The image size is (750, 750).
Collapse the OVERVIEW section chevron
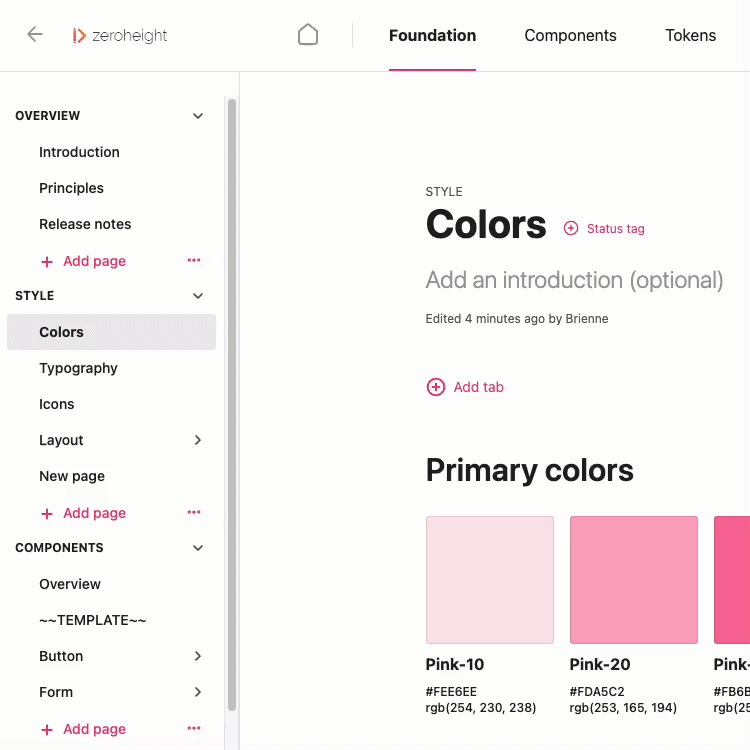coord(198,116)
